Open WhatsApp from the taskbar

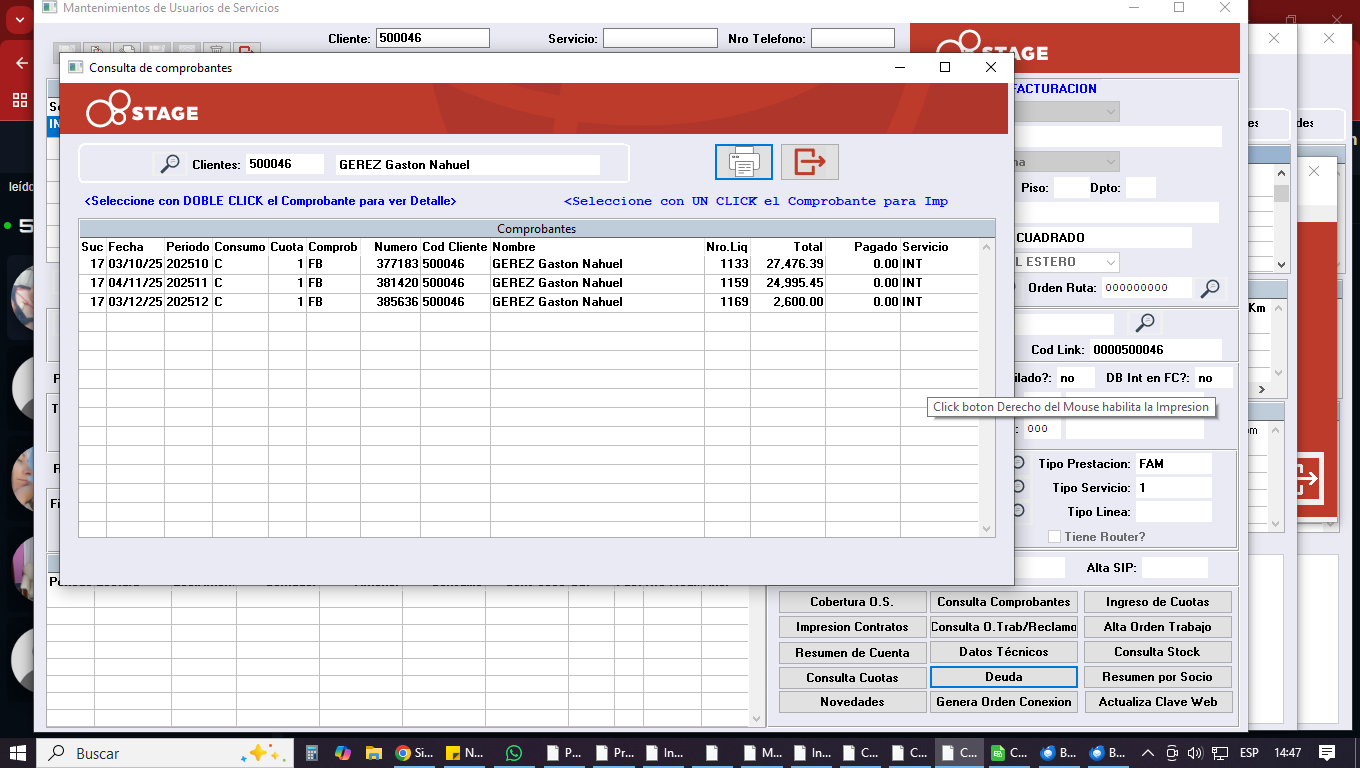tap(513, 753)
